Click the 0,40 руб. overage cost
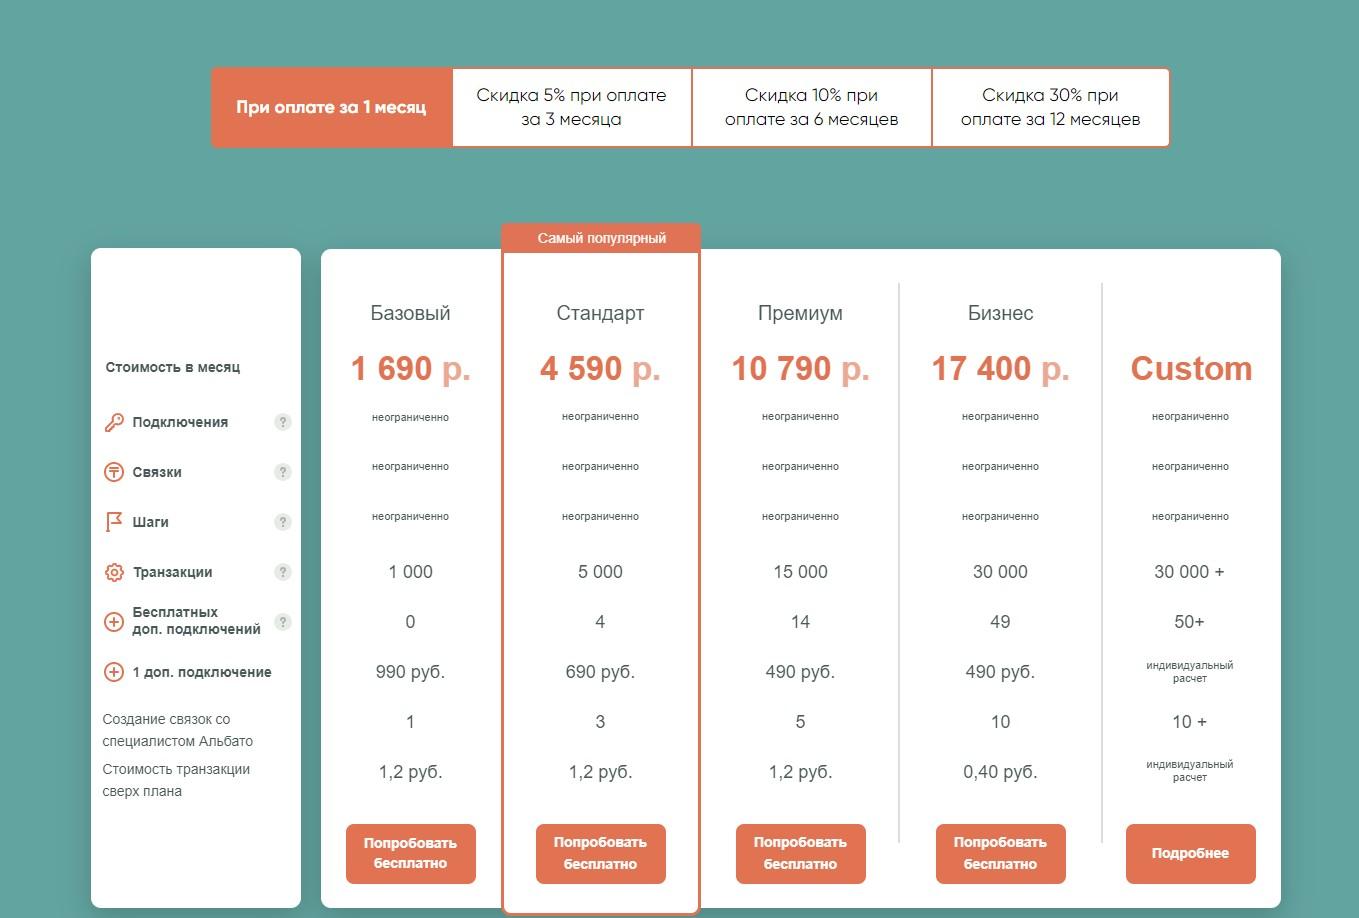This screenshot has width=1359, height=918. (x=1000, y=772)
